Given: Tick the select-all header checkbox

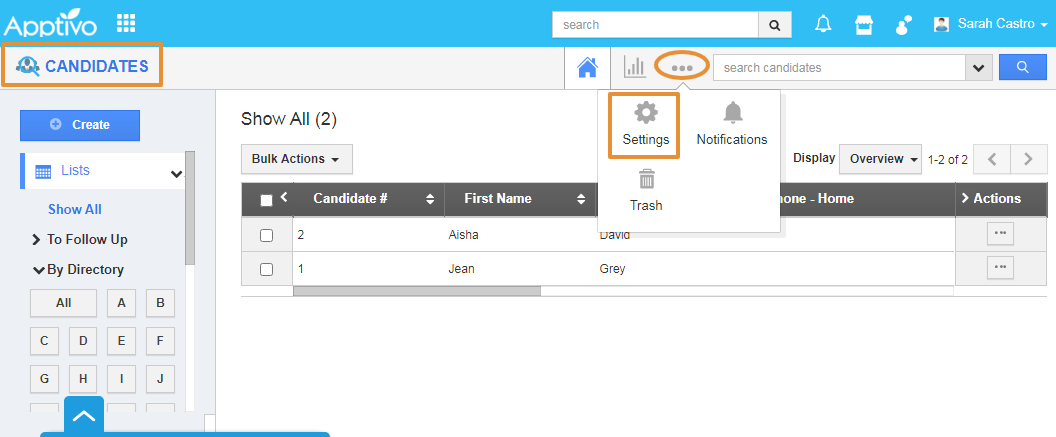Looking at the screenshot, I should click(266, 200).
